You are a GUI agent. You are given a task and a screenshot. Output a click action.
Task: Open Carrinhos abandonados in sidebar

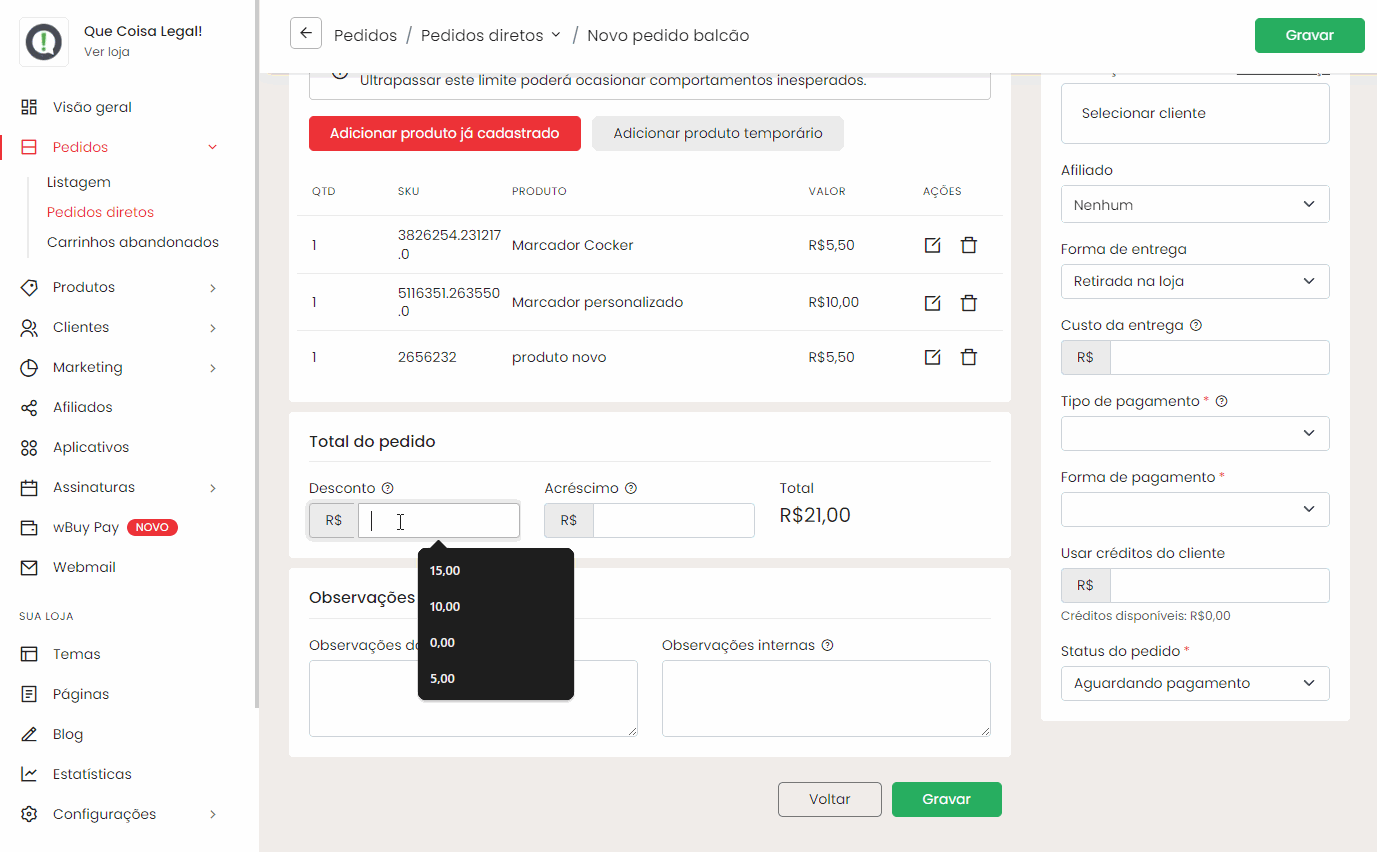(132, 242)
